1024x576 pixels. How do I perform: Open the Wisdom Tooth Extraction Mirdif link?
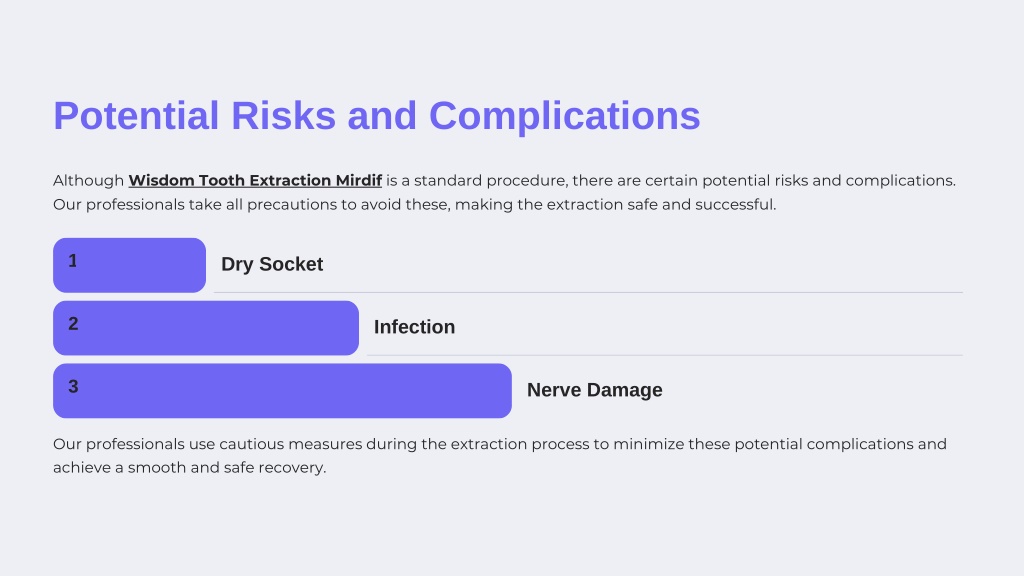[x=255, y=180]
